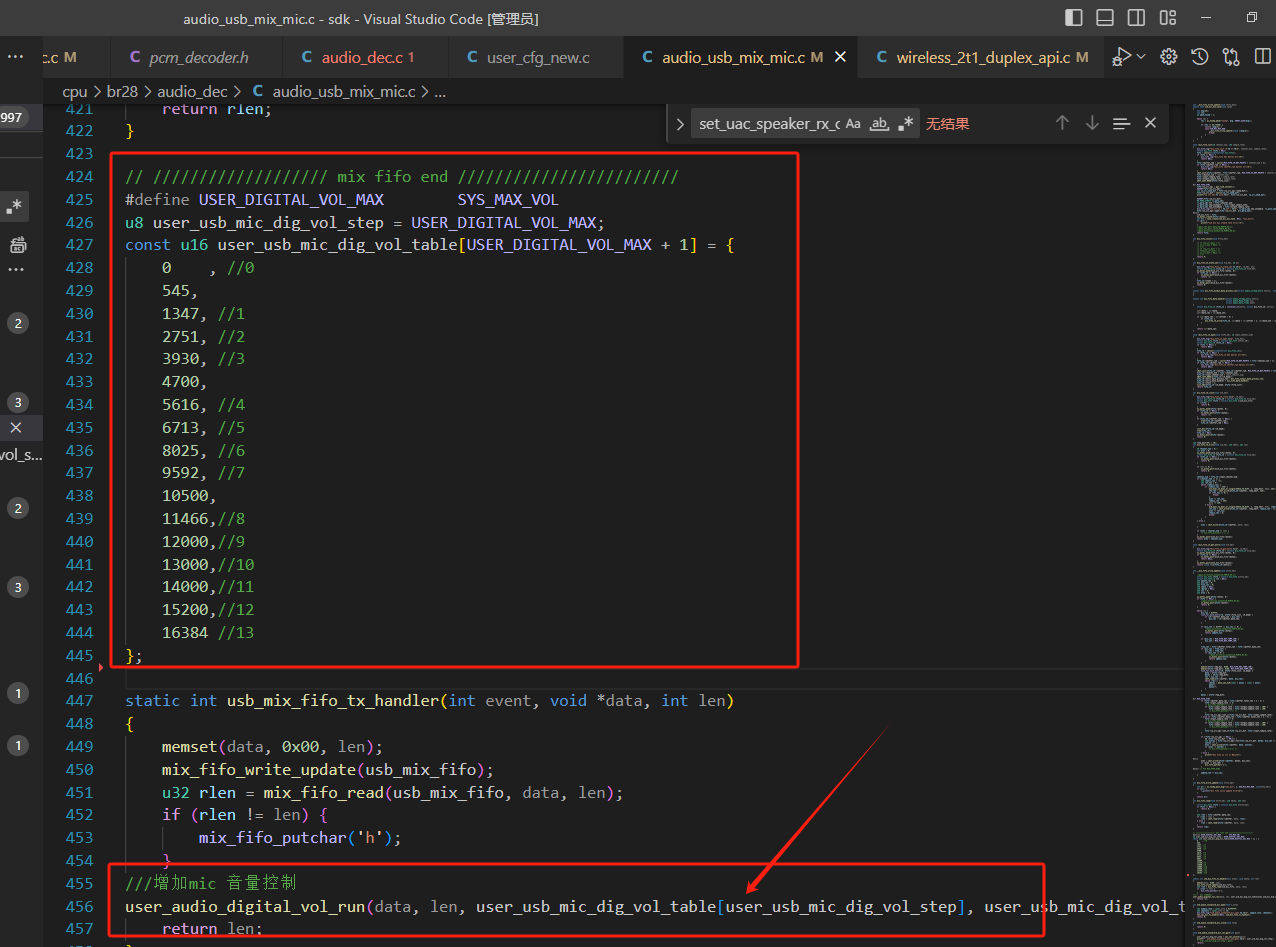Click the 无结果 status text in find widget
Screen dimensions: 1276x947
tap(947, 124)
